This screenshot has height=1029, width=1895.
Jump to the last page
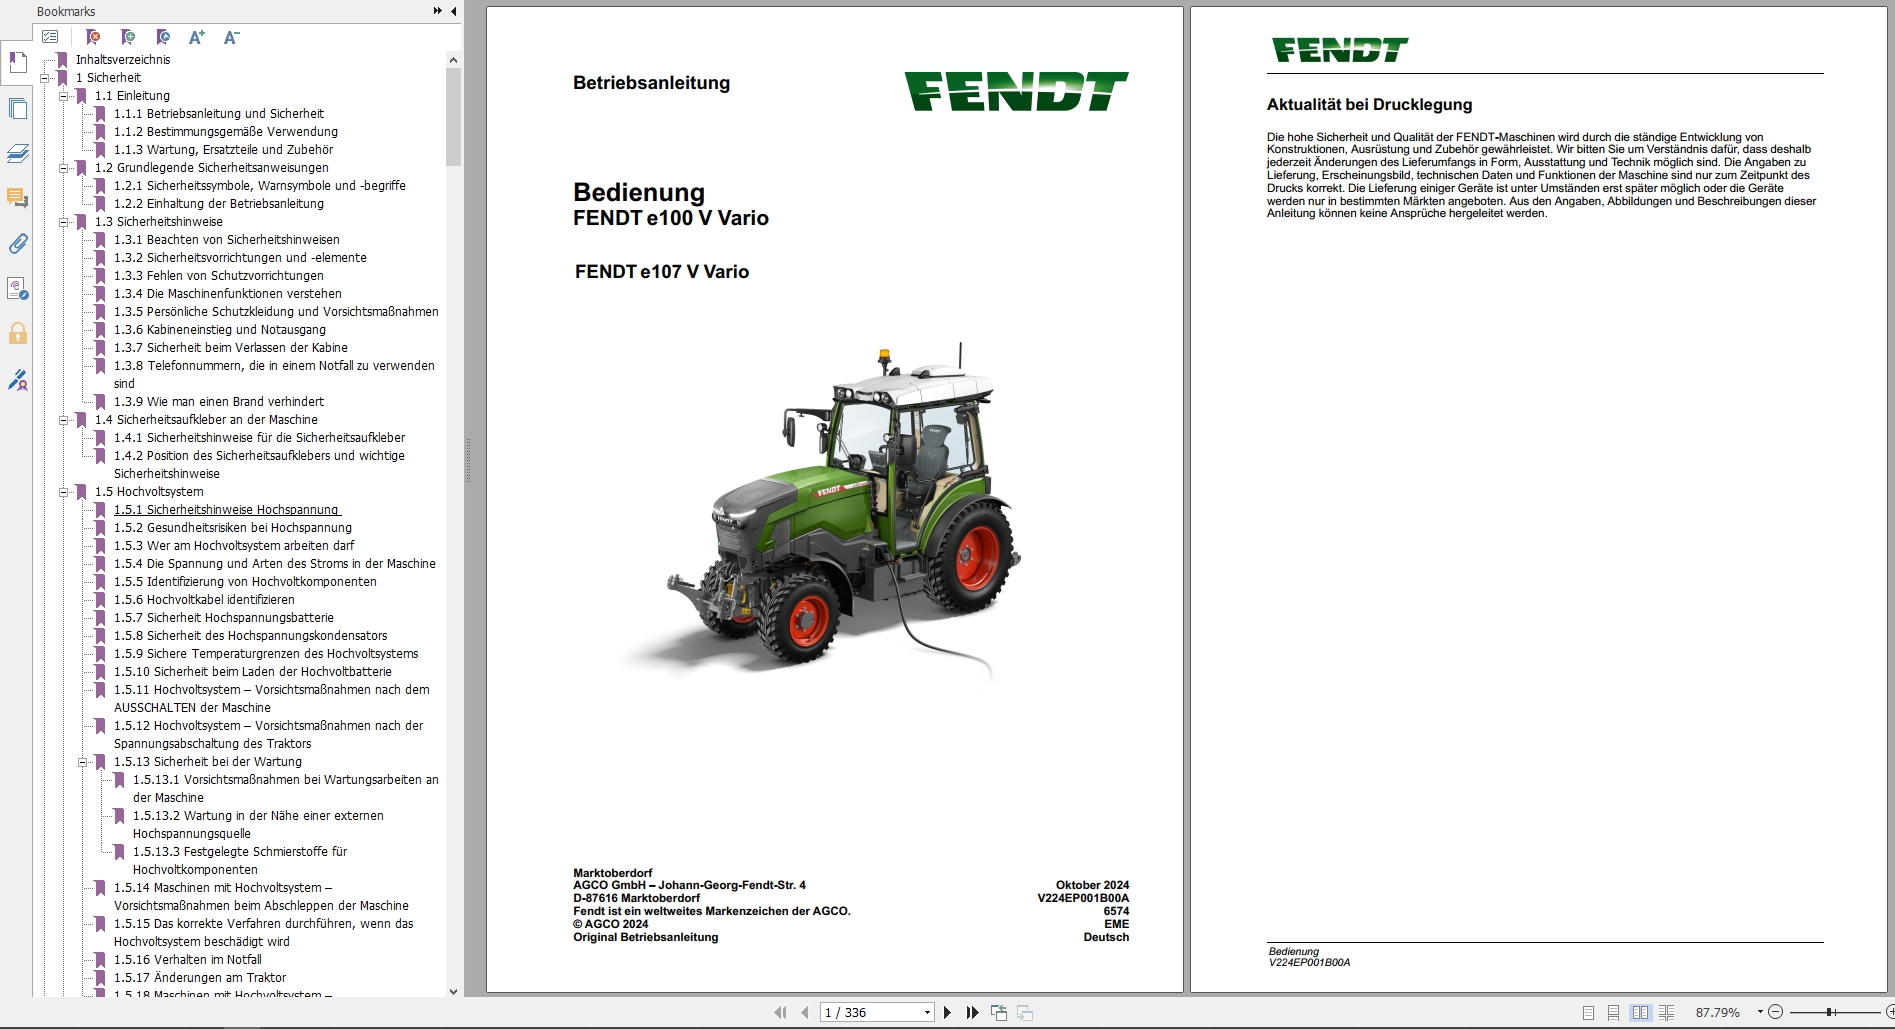tap(972, 1013)
